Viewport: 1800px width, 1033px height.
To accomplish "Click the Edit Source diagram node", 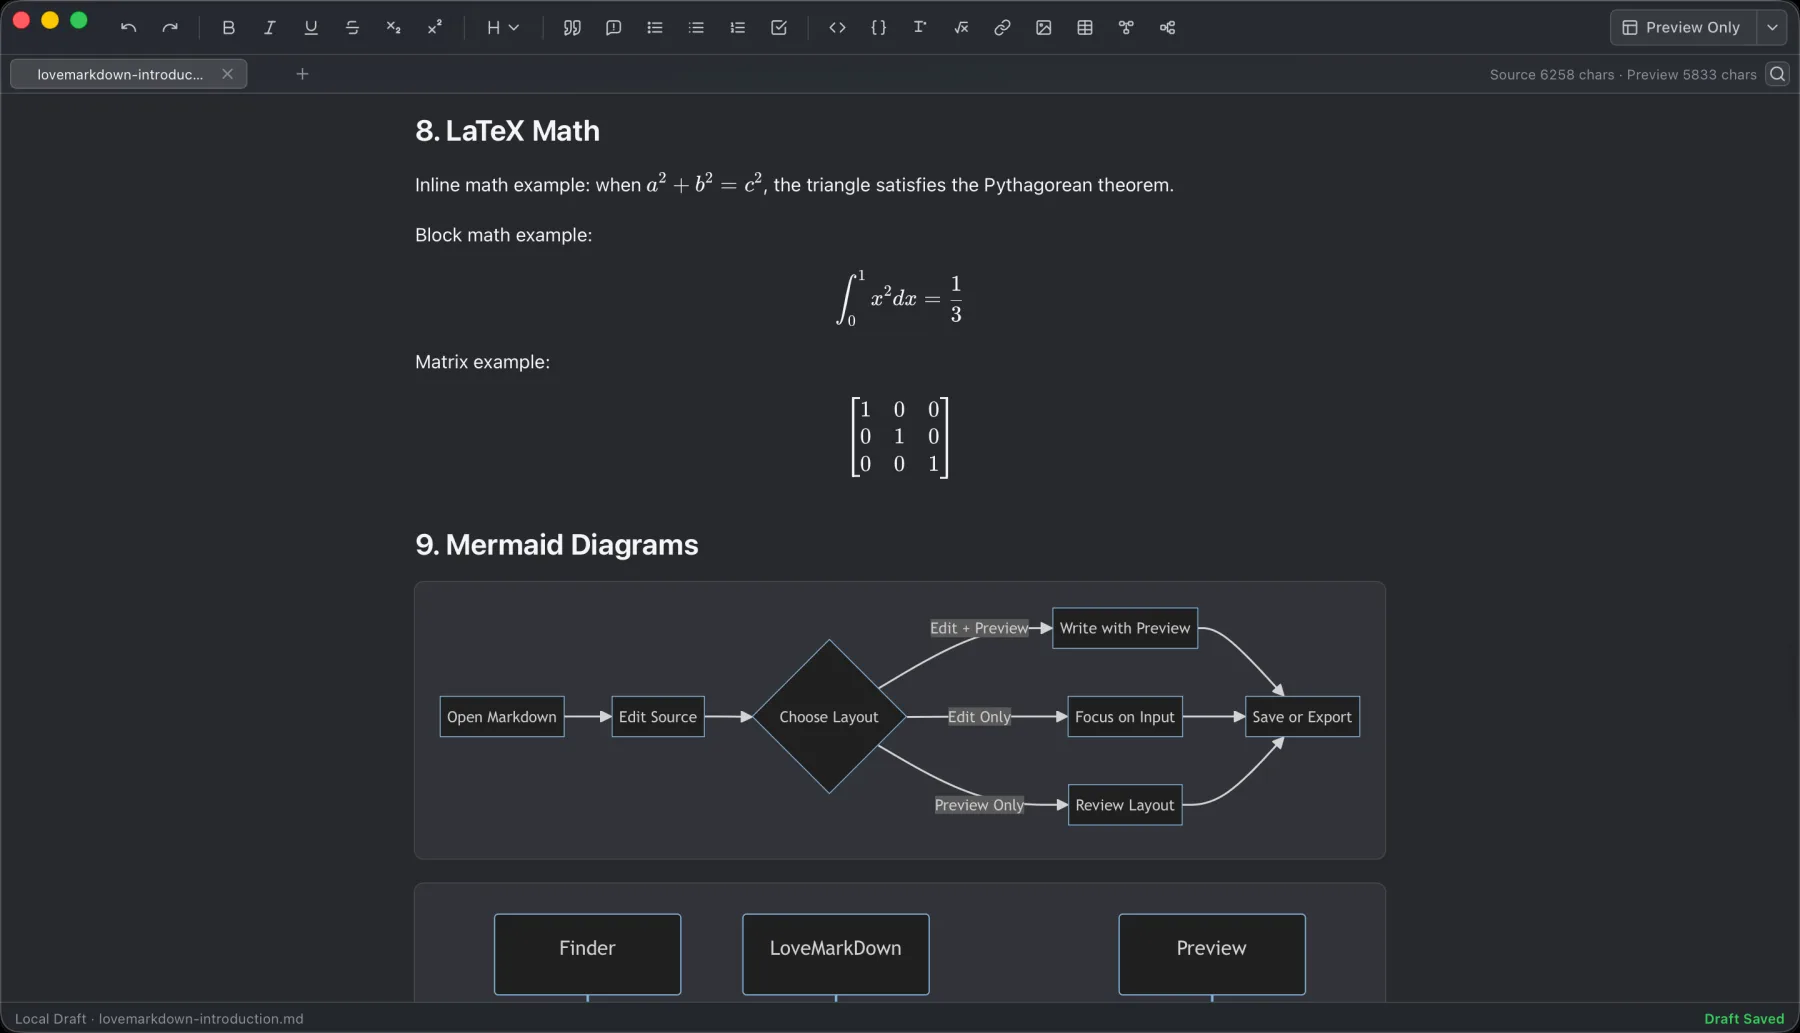I will click(658, 717).
